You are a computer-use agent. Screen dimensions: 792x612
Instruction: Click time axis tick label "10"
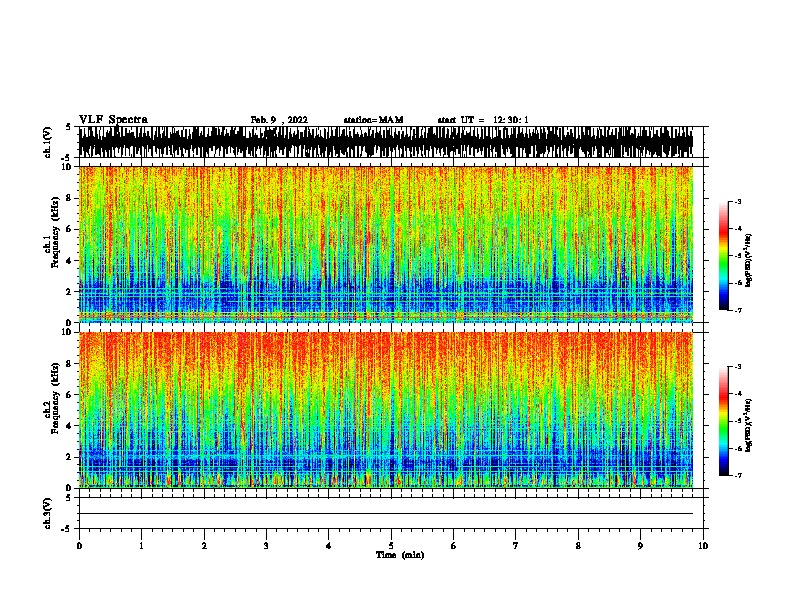703,546
